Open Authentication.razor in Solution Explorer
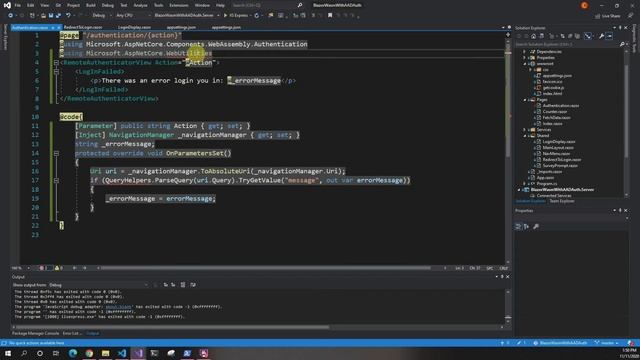The width and height of the screenshot is (640, 360). click(560, 106)
